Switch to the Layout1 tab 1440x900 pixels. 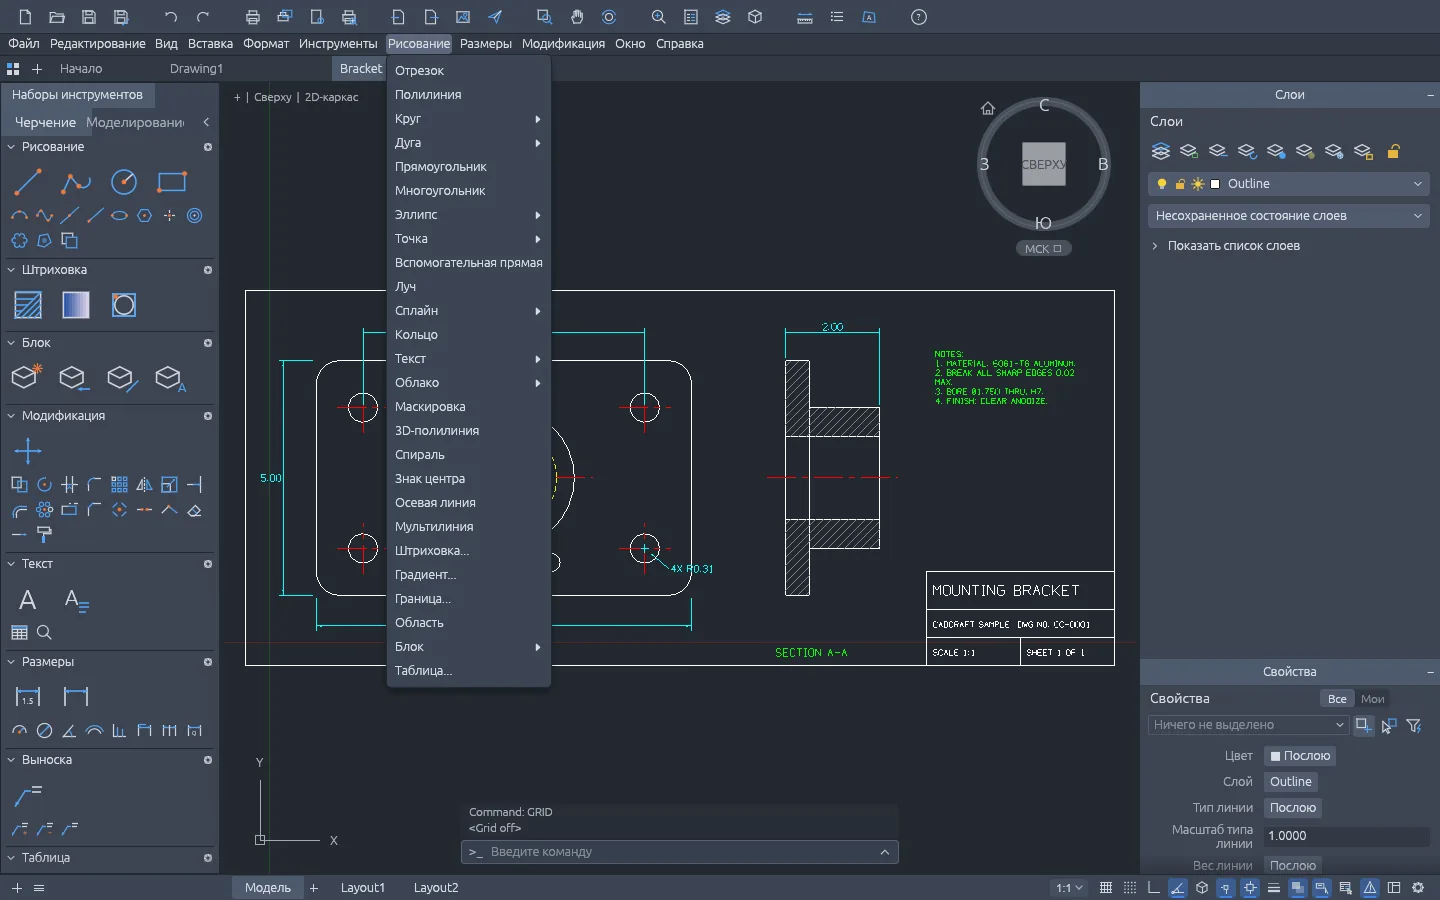(x=363, y=888)
